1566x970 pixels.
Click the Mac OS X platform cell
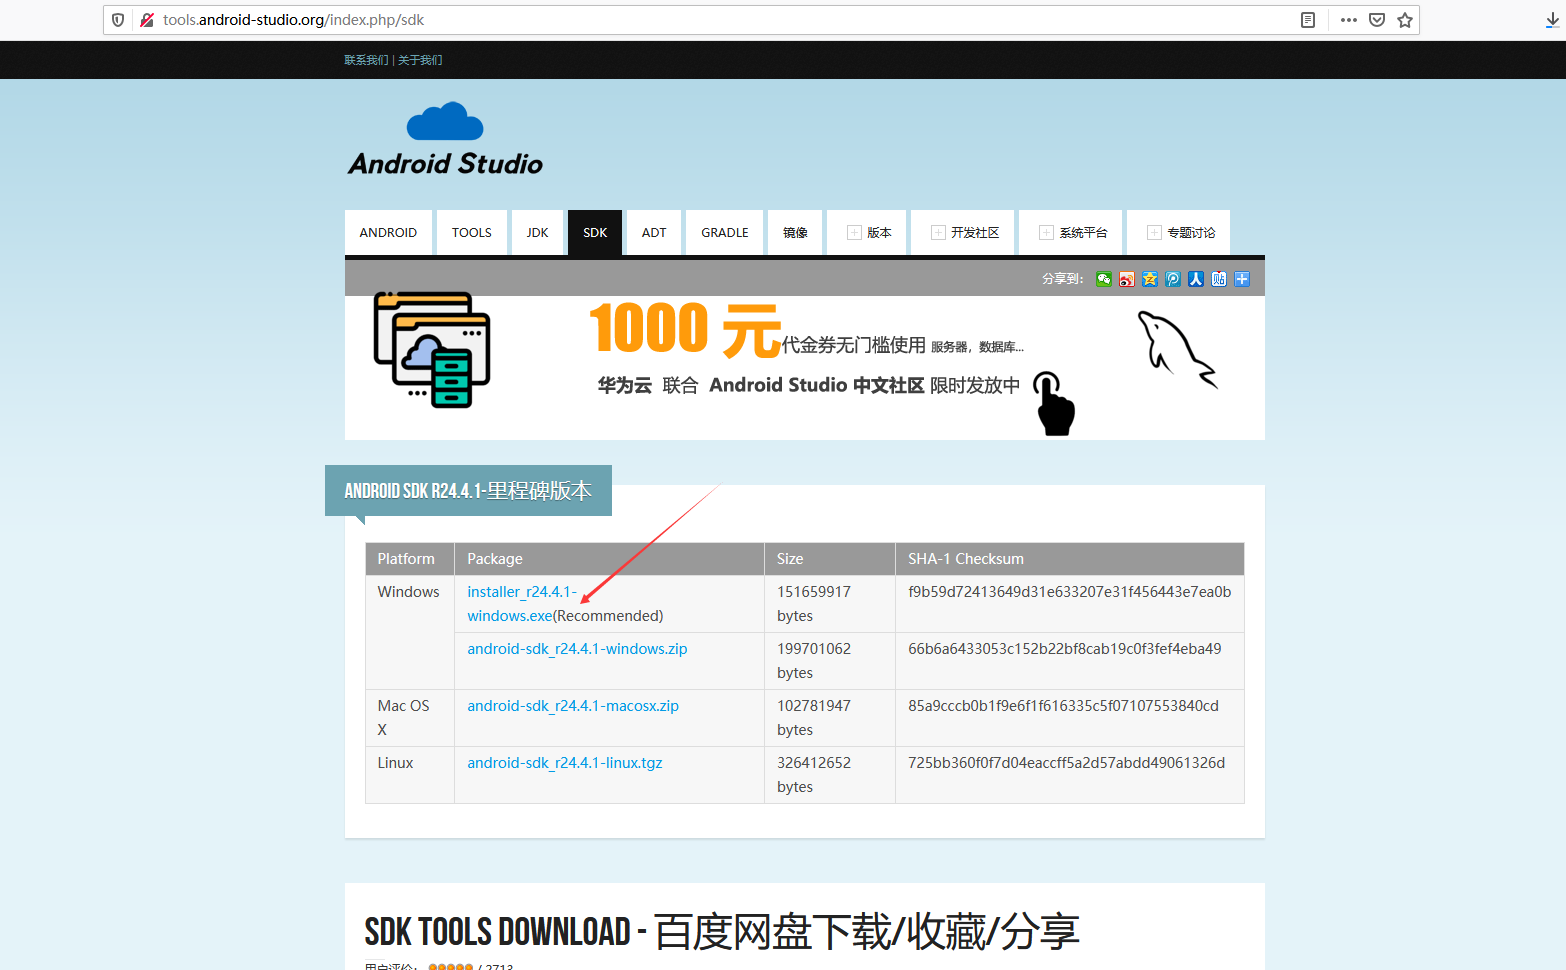(x=410, y=718)
